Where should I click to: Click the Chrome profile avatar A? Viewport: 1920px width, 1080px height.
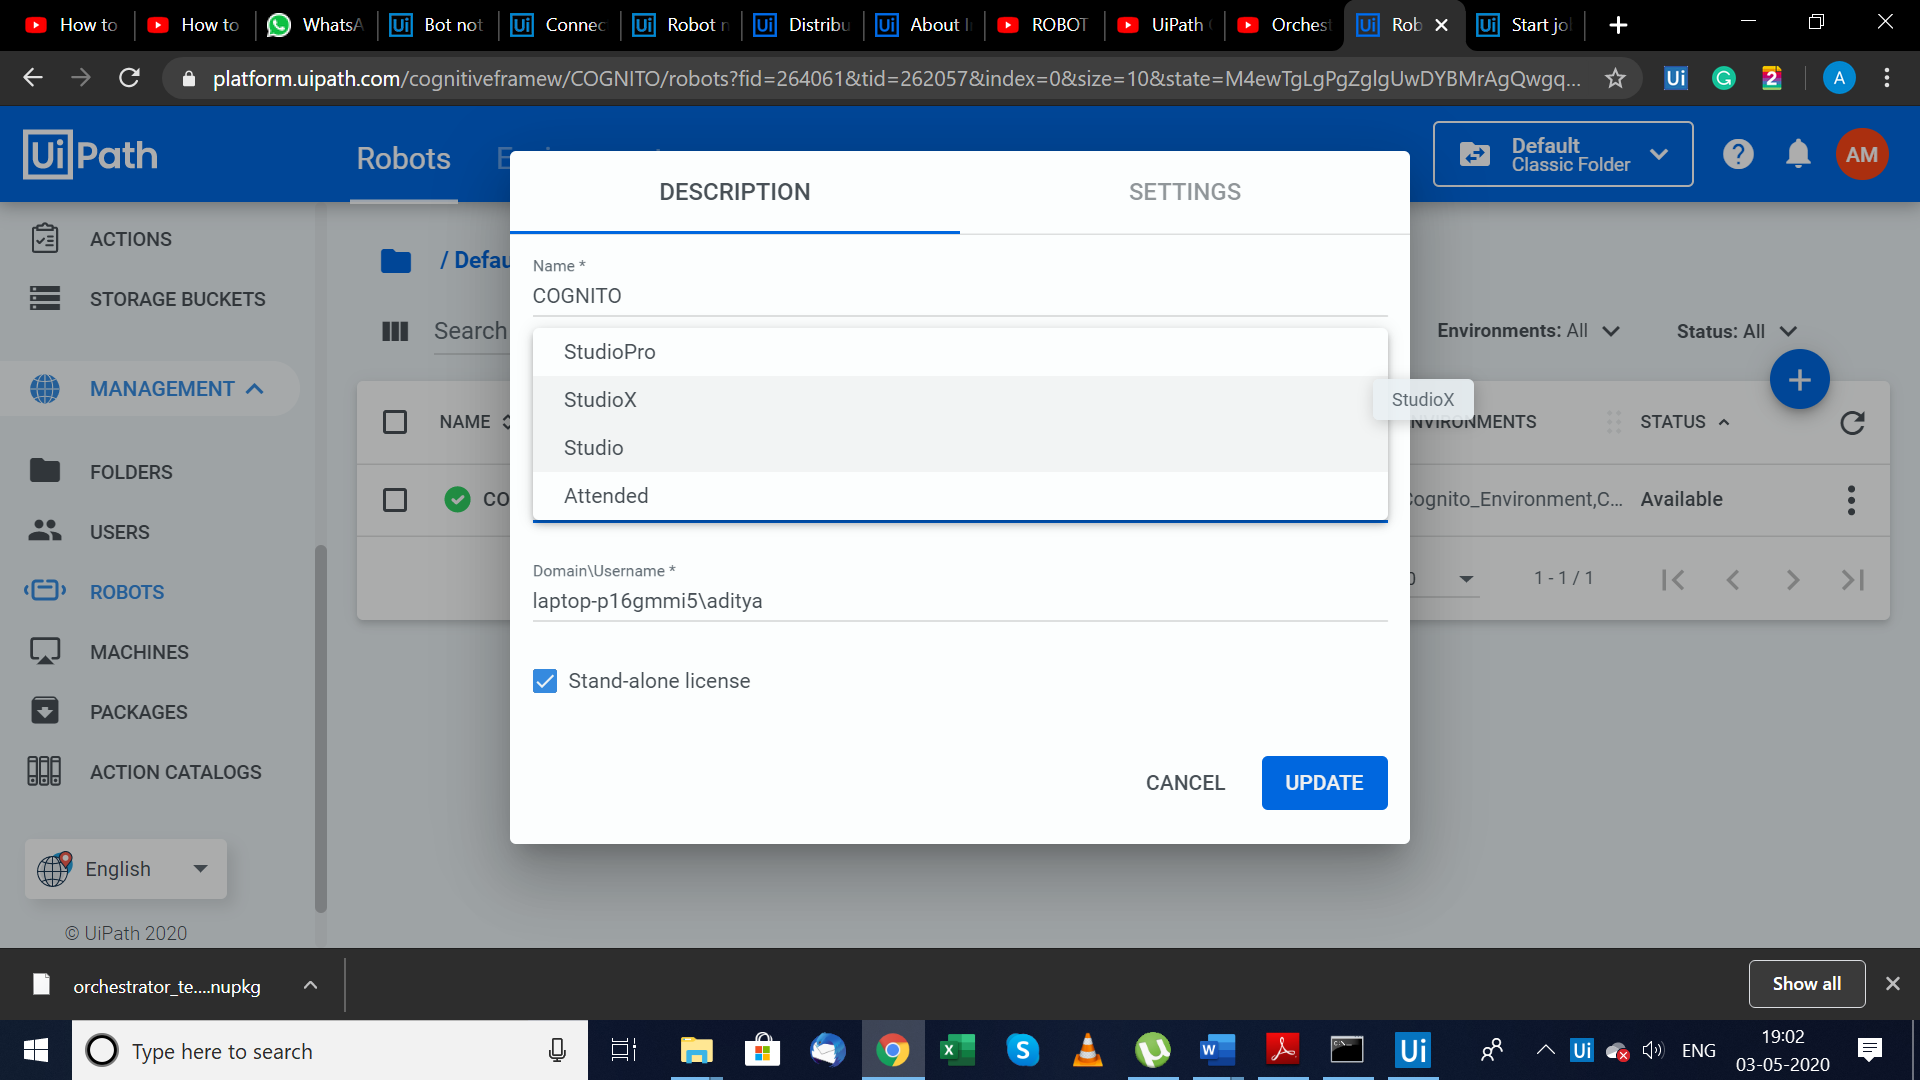(x=1839, y=78)
